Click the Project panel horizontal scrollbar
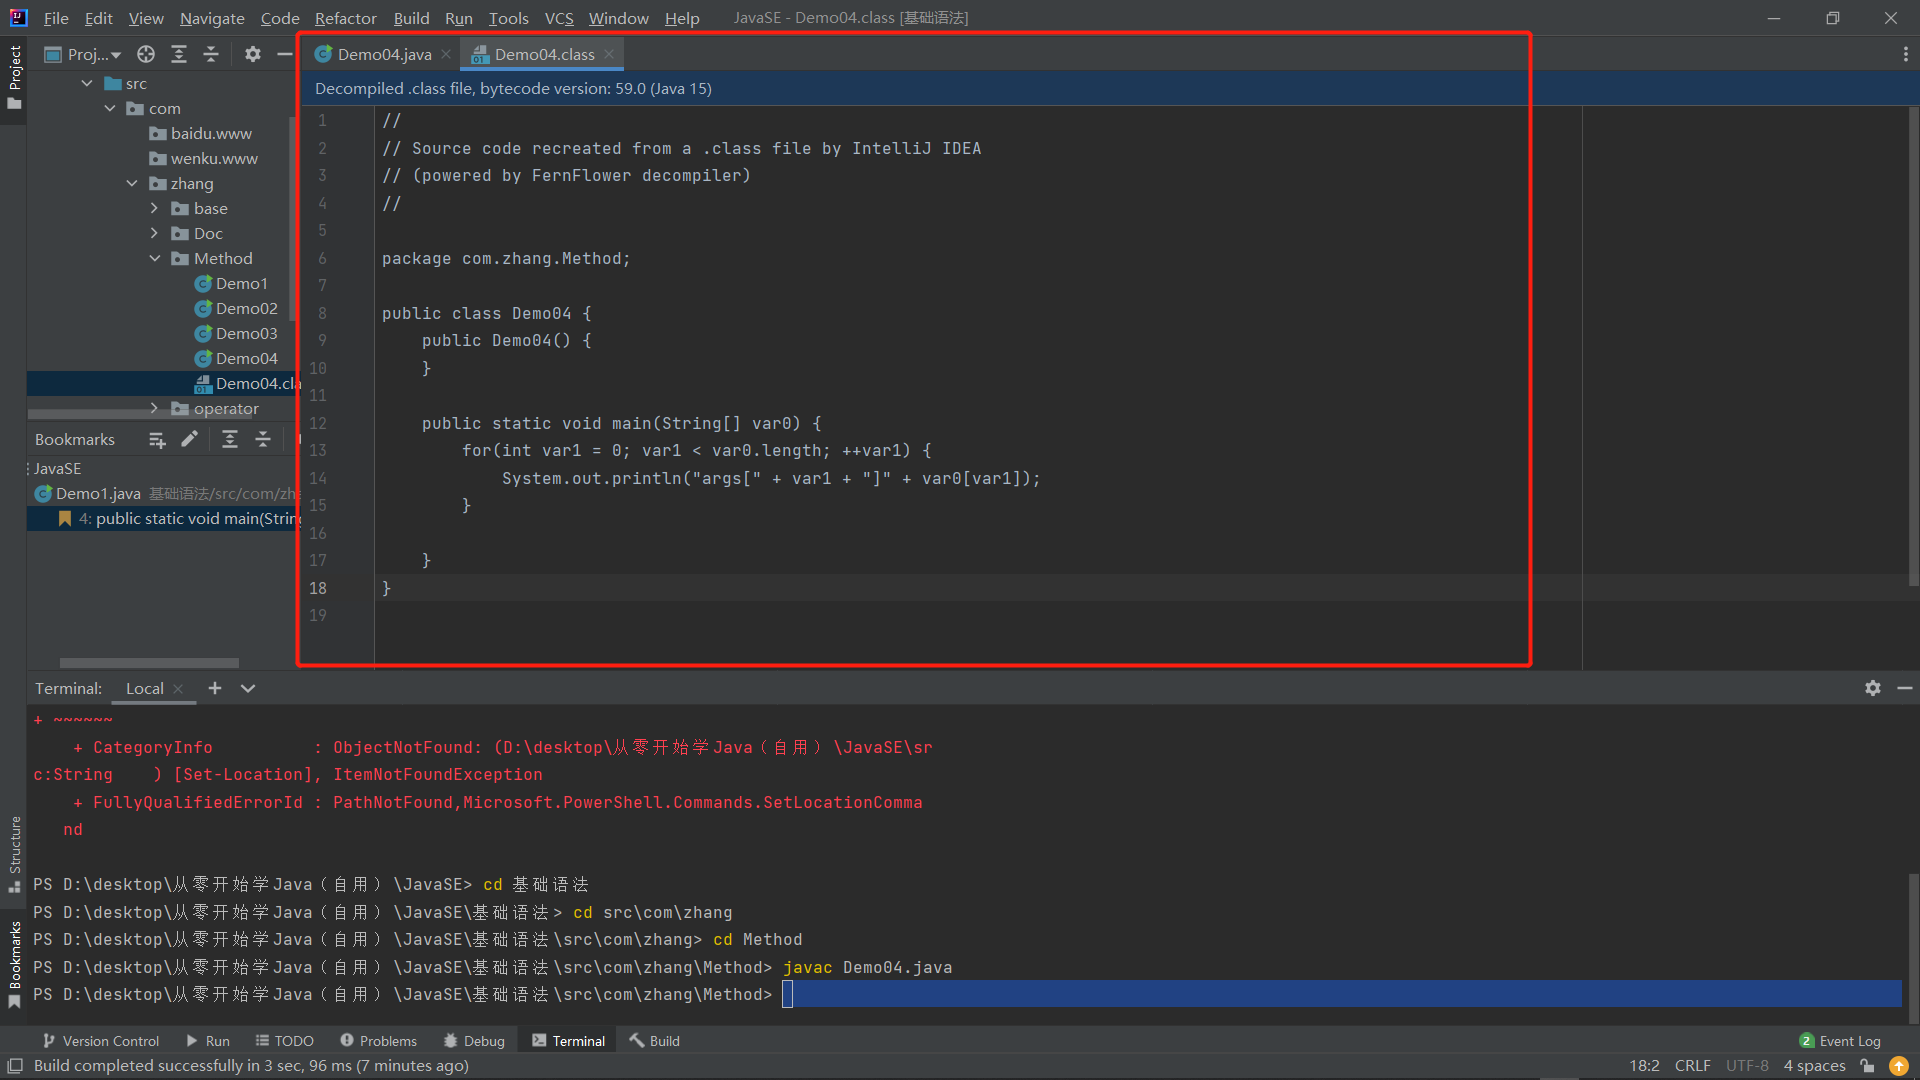 pyautogui.click(x=150, y=662)
